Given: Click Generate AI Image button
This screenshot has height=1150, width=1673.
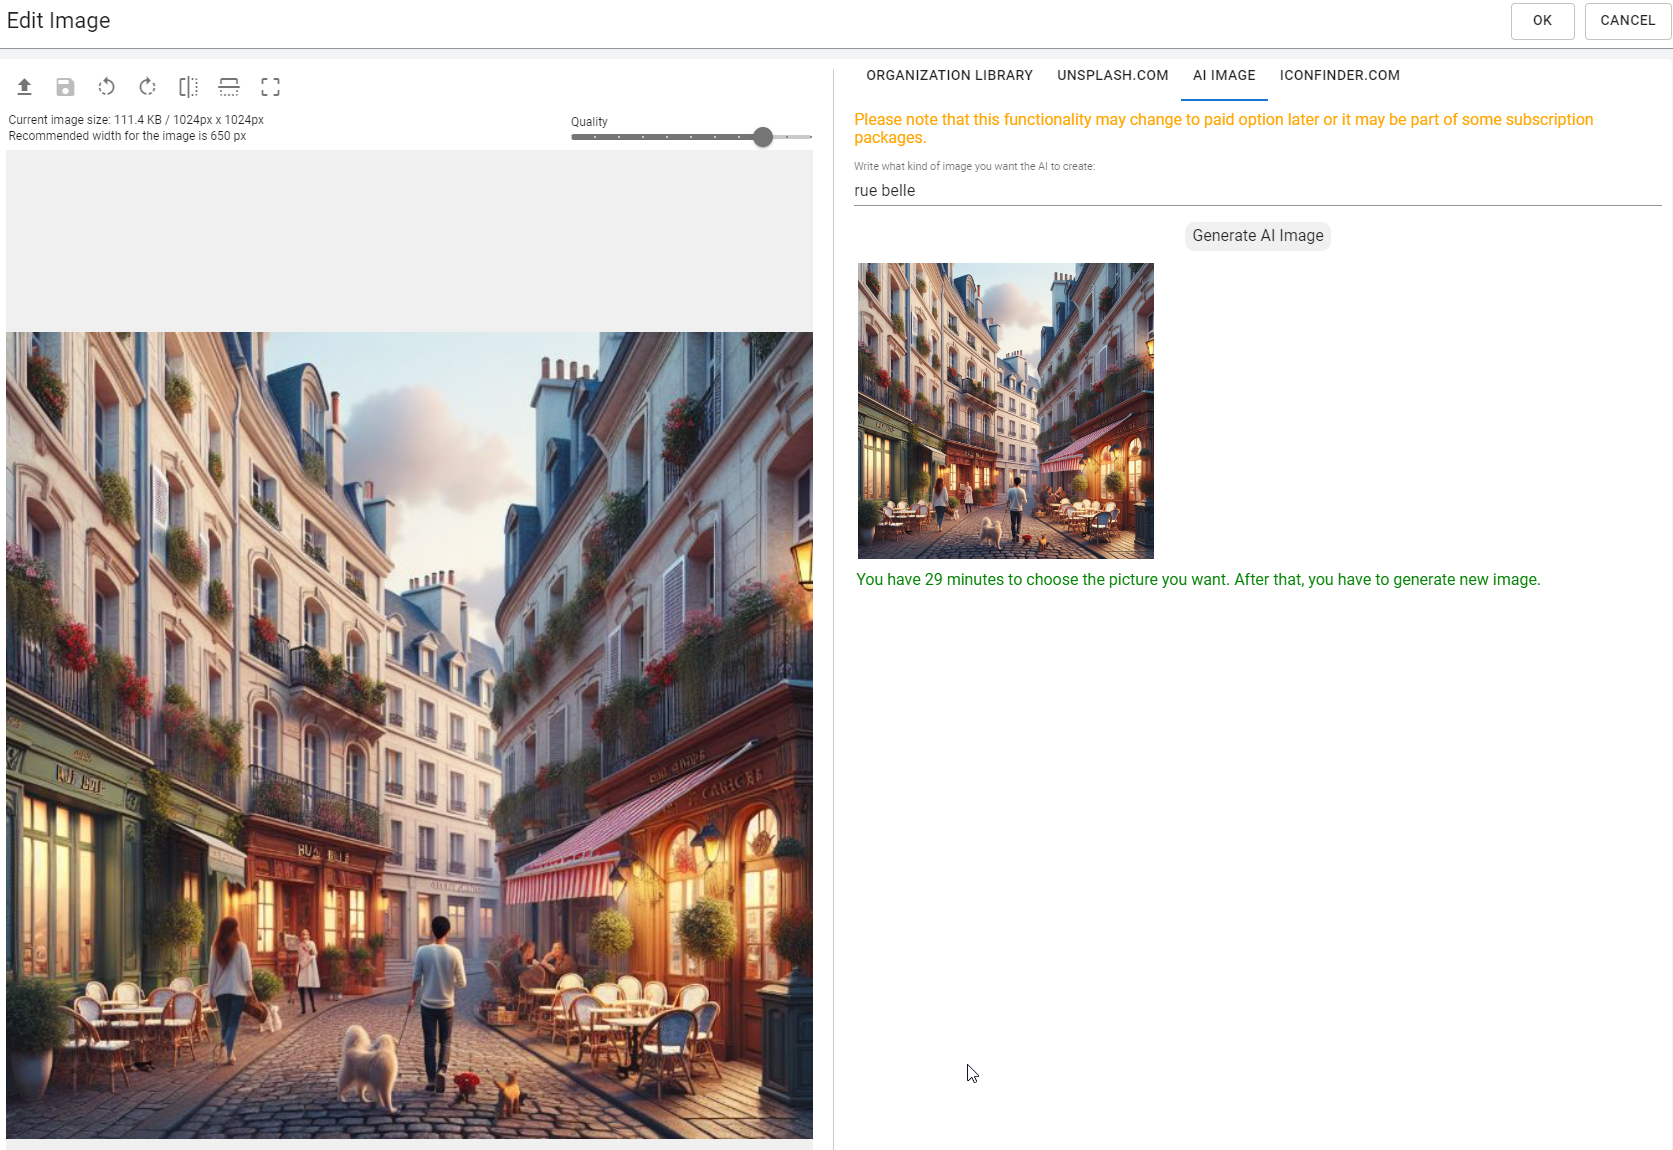Looking at the screenshot, I should [x=1257, y=236].
